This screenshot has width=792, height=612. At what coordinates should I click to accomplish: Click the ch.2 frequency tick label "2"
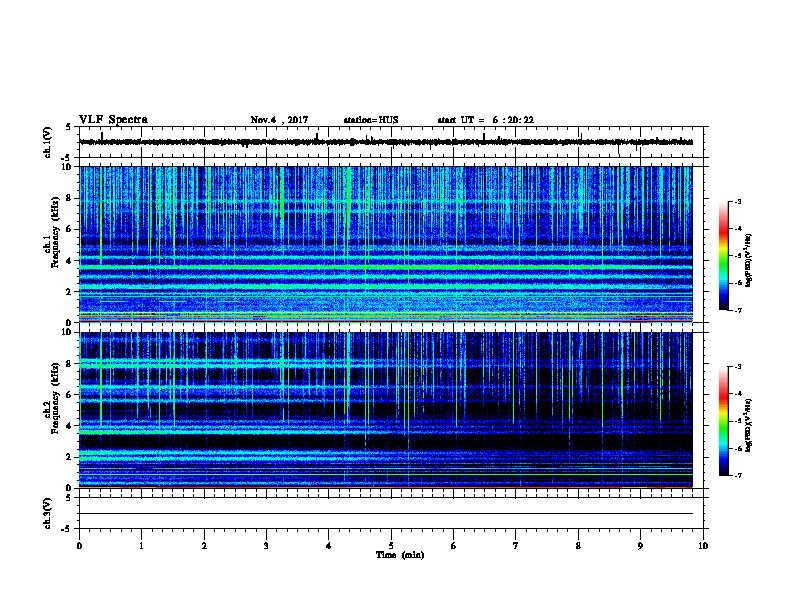click(69, 457)
